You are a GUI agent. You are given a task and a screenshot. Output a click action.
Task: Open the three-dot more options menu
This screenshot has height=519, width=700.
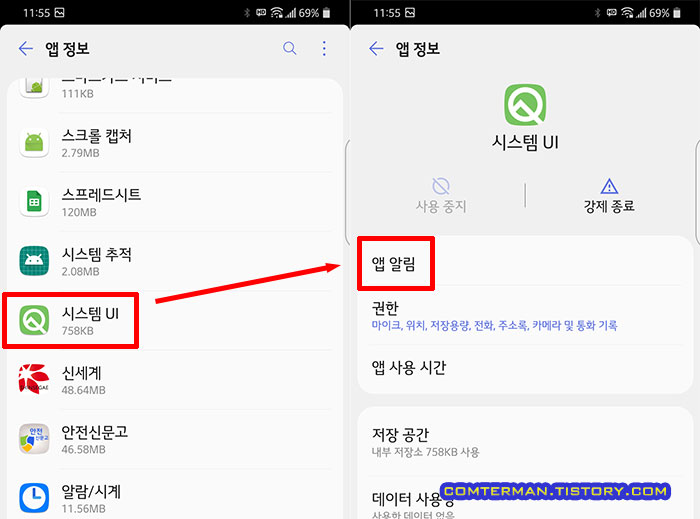click(x=324, y=48)
